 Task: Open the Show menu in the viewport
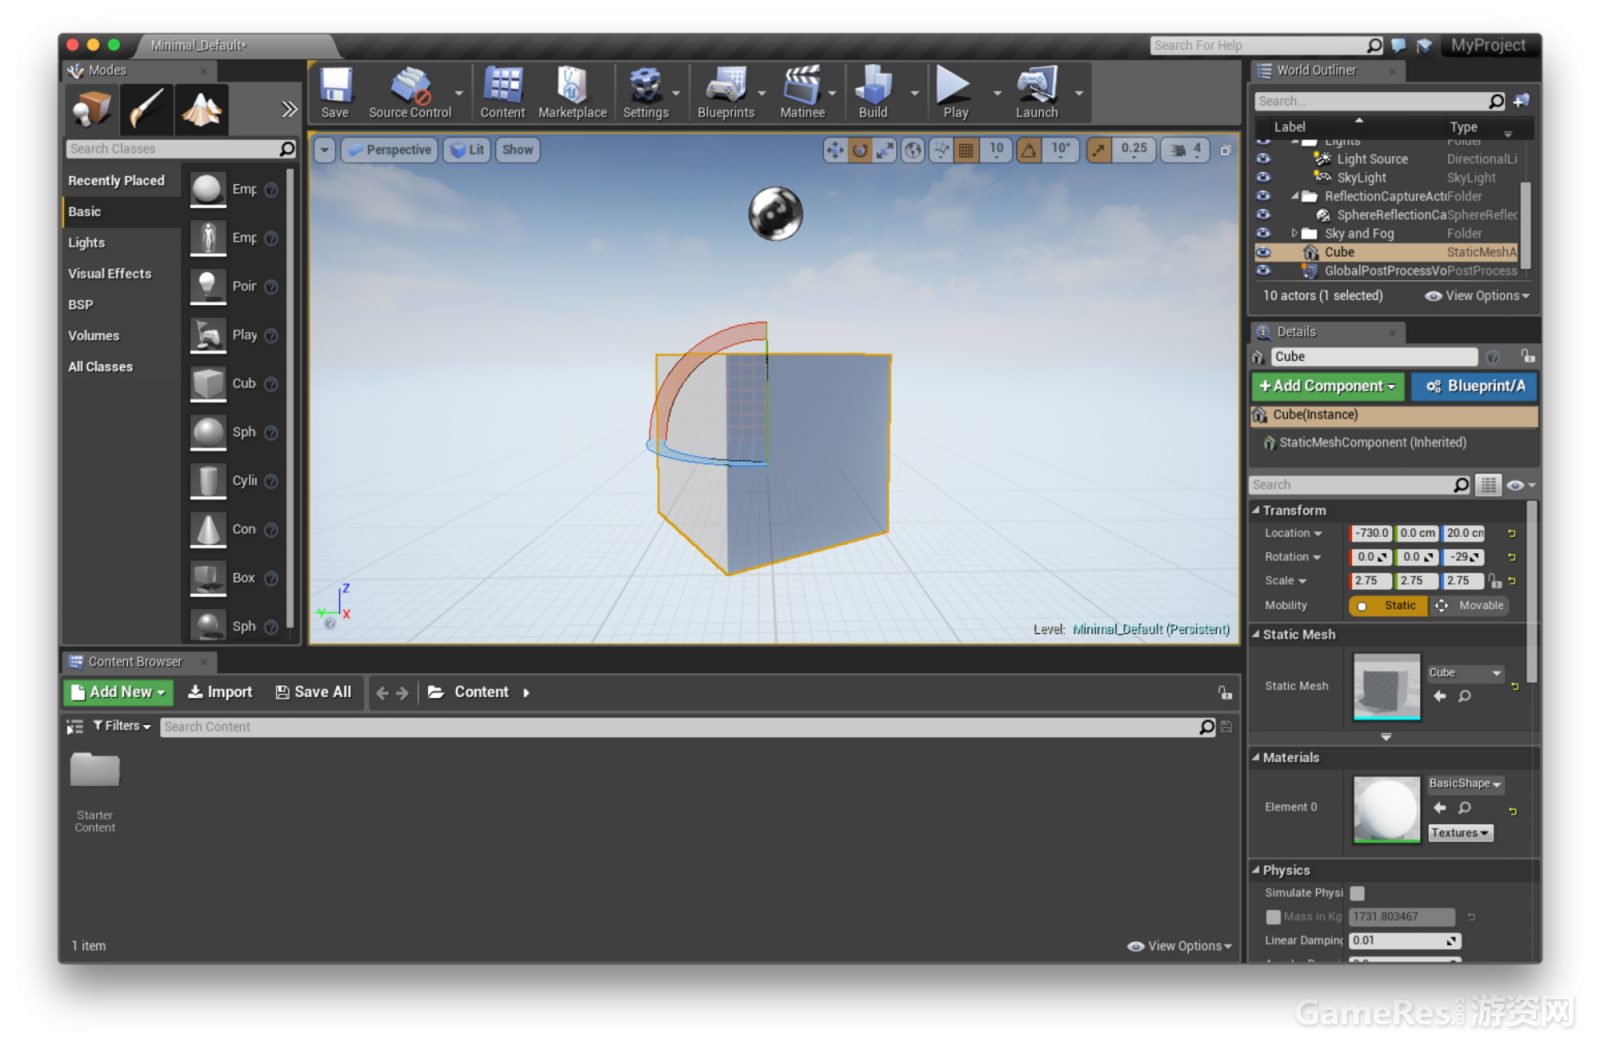pyautogui.click(x=518, y=150)
